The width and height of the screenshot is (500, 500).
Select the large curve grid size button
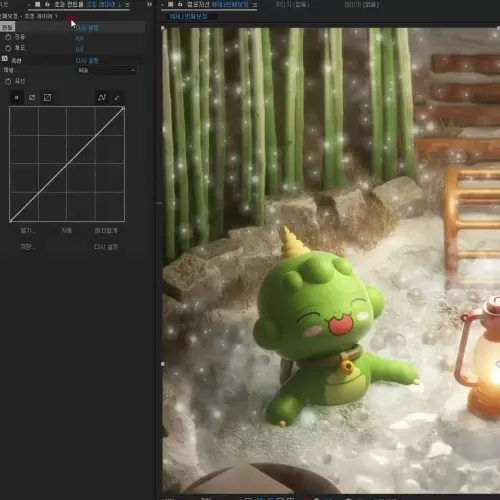click(47, 97)
